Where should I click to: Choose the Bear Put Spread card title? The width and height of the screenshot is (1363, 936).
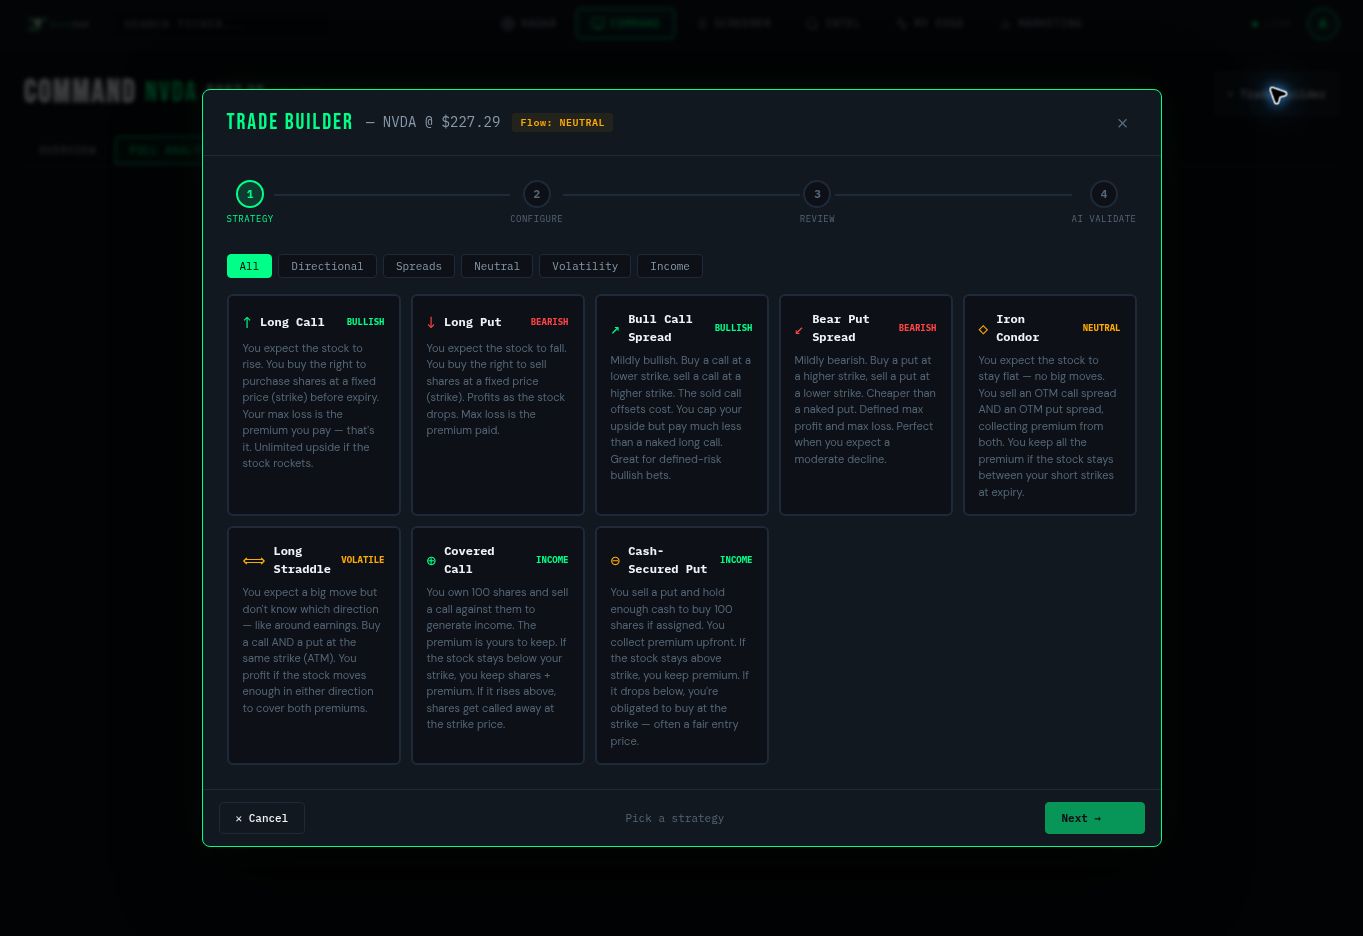coord(841,328)
